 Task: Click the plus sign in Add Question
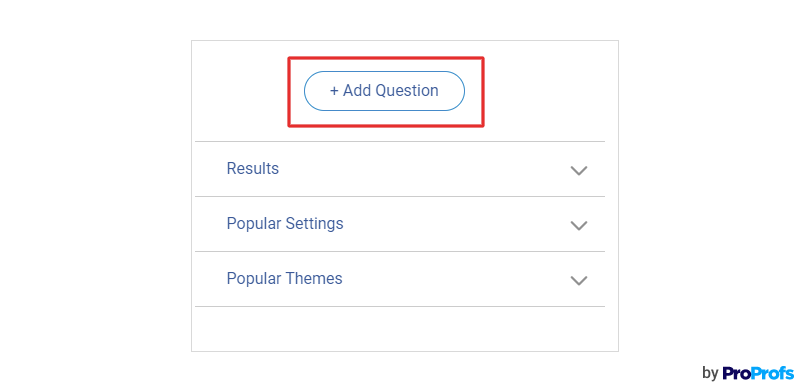(334, 91)
